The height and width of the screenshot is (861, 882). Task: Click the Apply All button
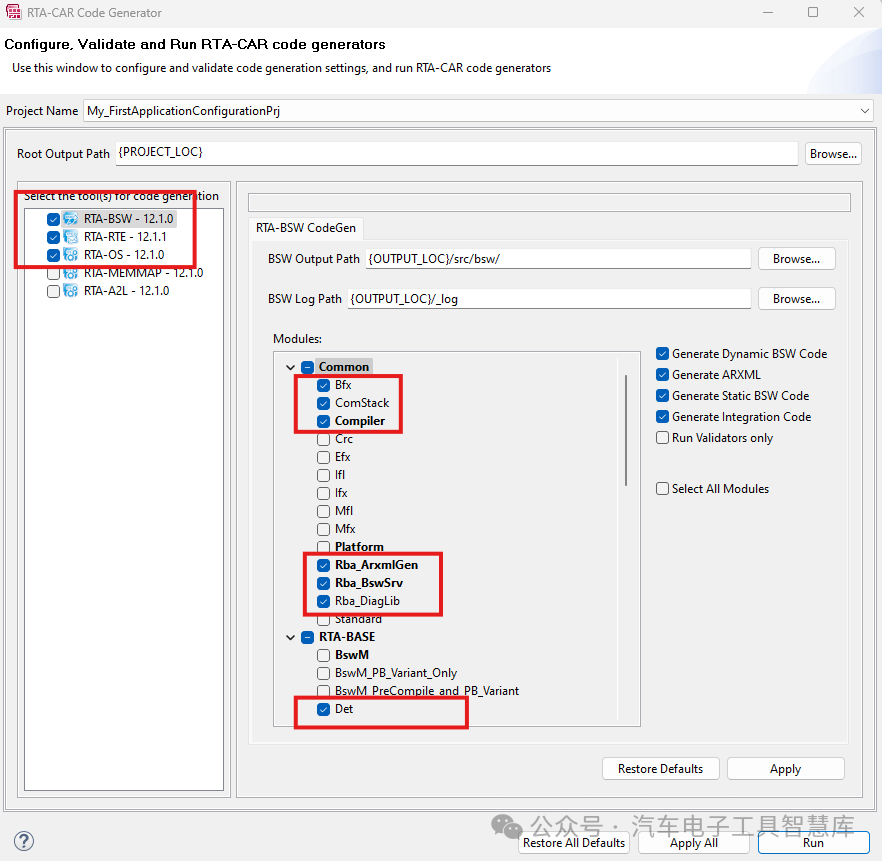click(x=694, y=842)
